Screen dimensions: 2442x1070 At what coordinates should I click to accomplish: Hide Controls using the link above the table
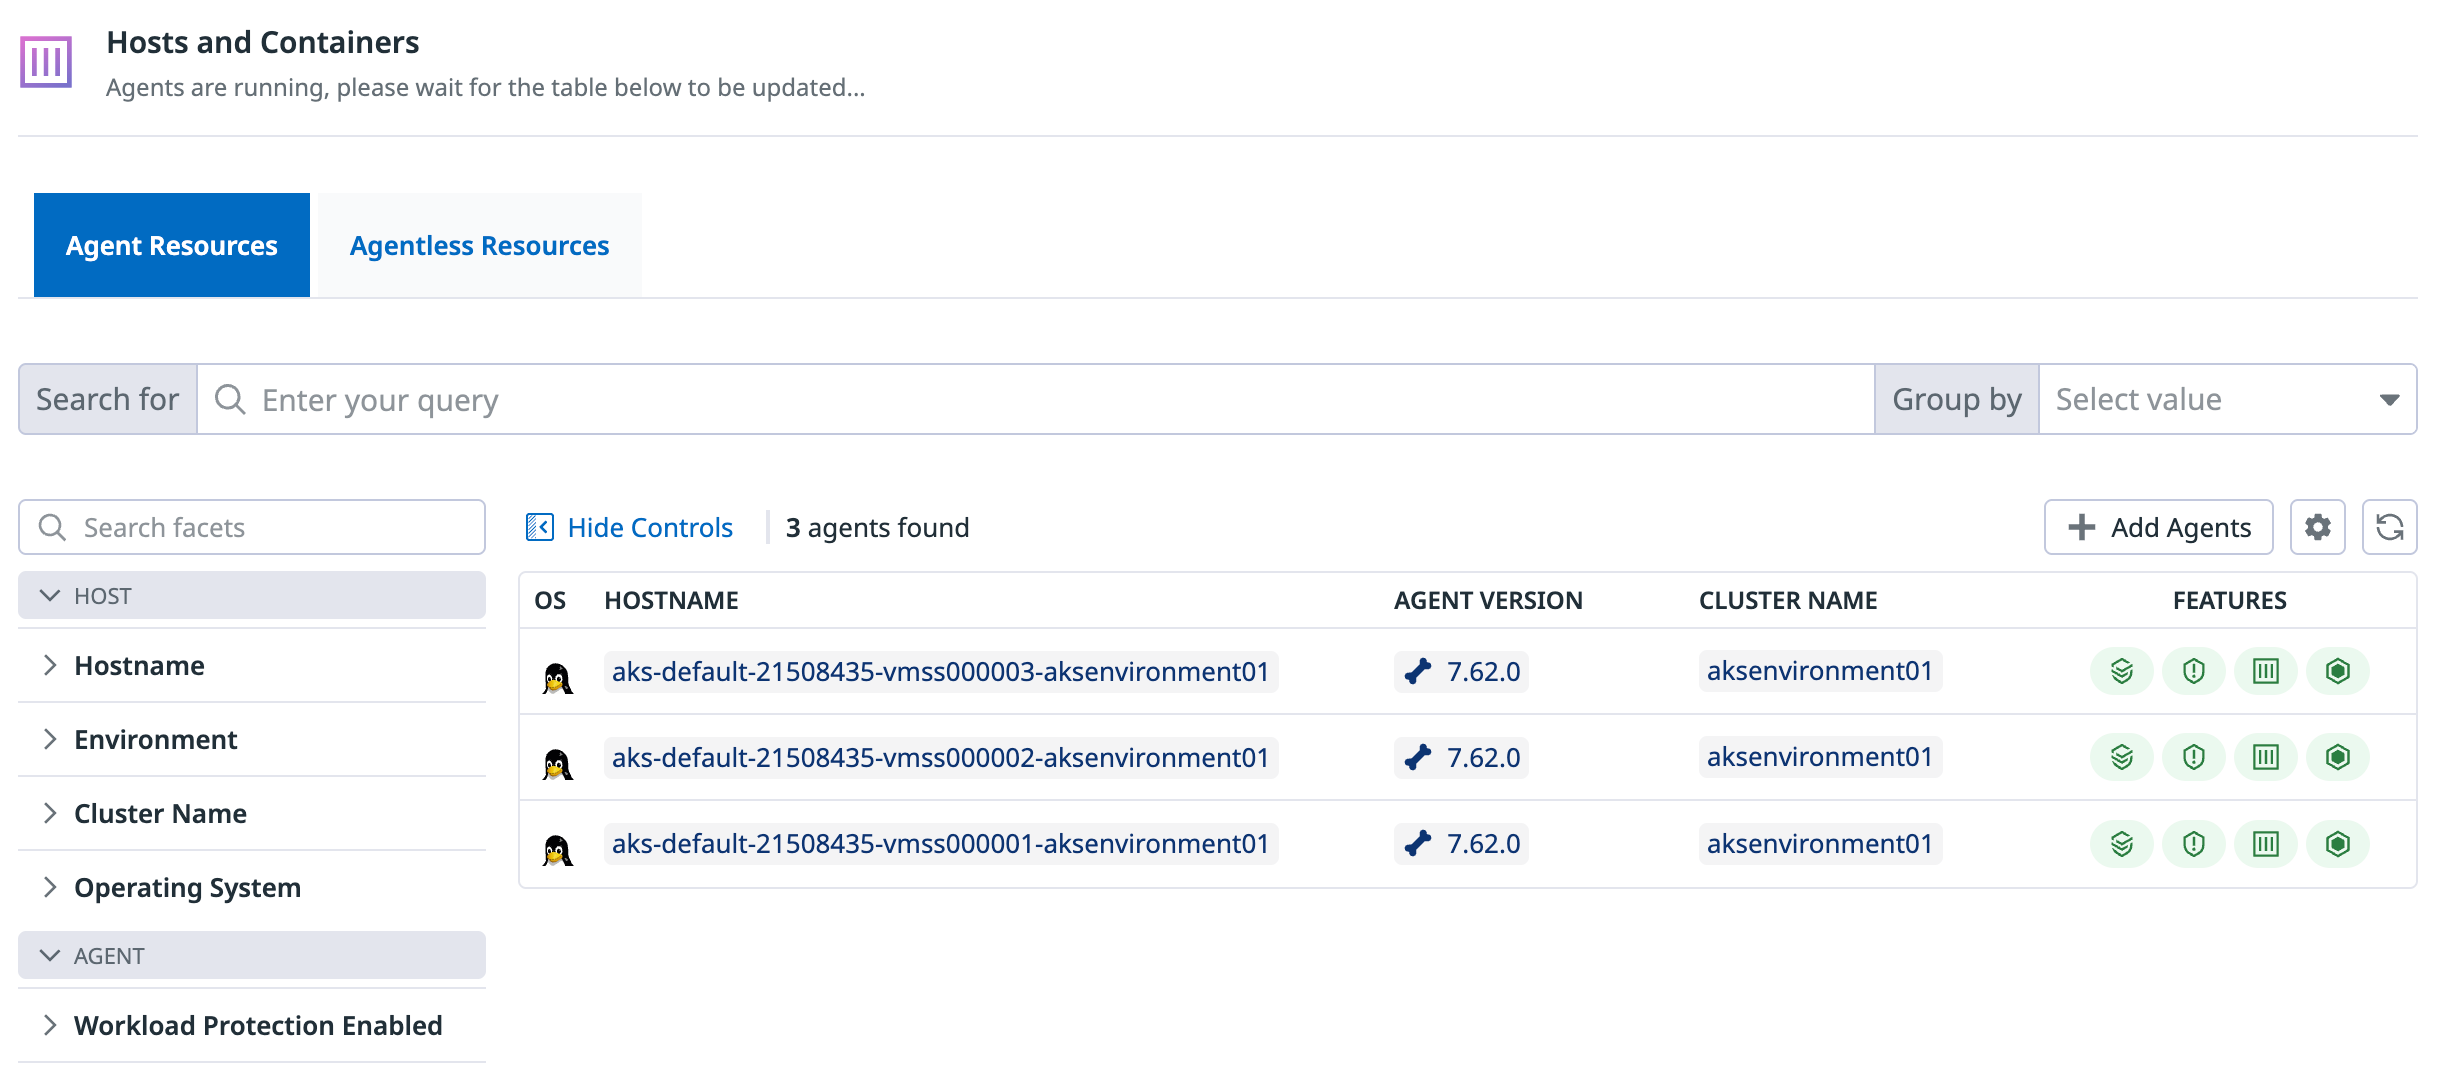tap(649, 527)
